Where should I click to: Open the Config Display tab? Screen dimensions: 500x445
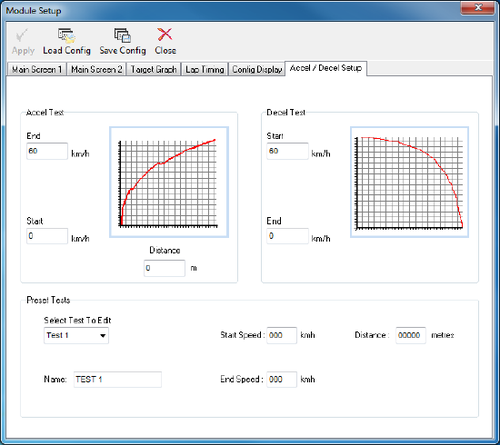257,69
